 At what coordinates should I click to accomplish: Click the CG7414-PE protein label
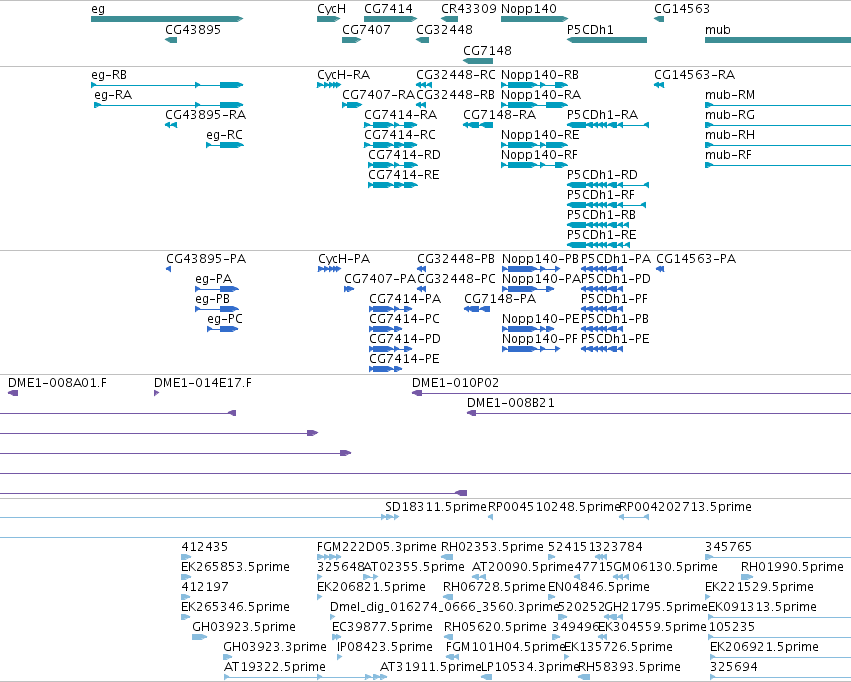[x=404, y=359]
